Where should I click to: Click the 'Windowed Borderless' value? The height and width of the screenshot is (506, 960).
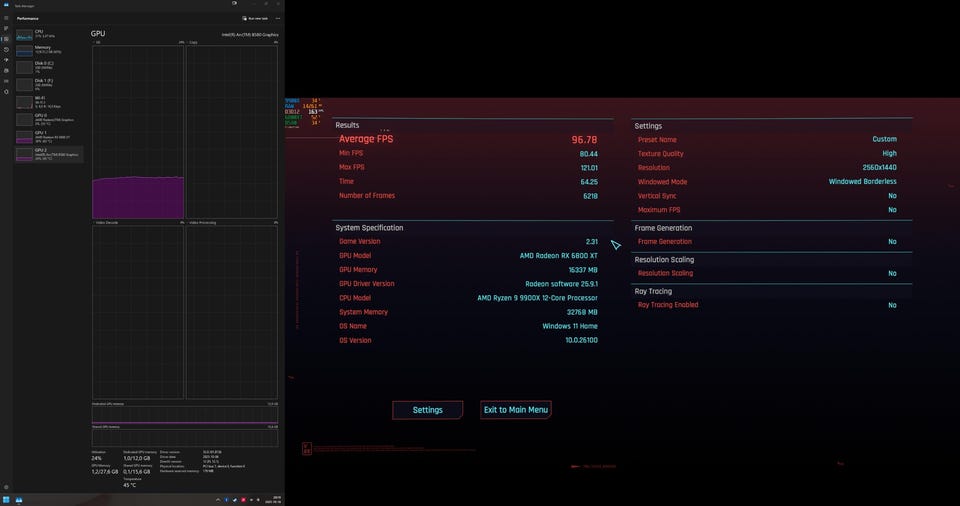[863, 181]
